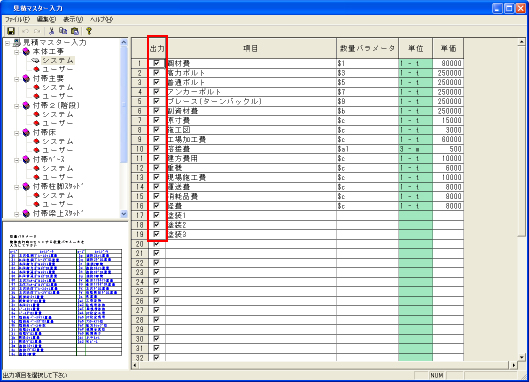Image resolution: width=529 pixels, height=382 pixels.
Task: Click red diamond icon of ユーザー under 付帯主要
Action: (36, 97)
